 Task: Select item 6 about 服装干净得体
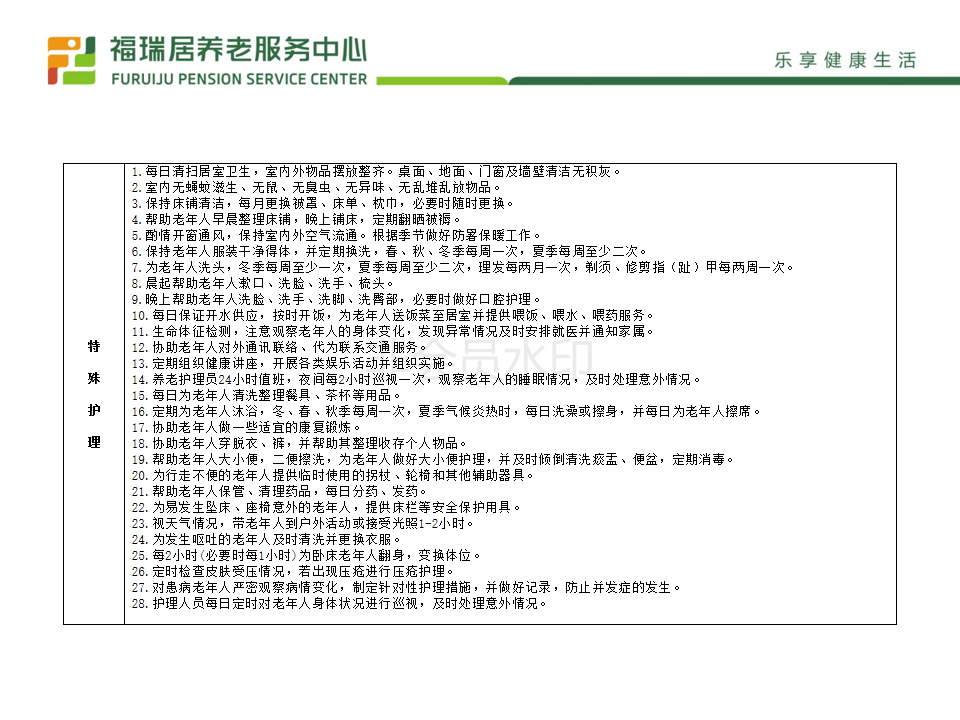click(x=389, y=251)
